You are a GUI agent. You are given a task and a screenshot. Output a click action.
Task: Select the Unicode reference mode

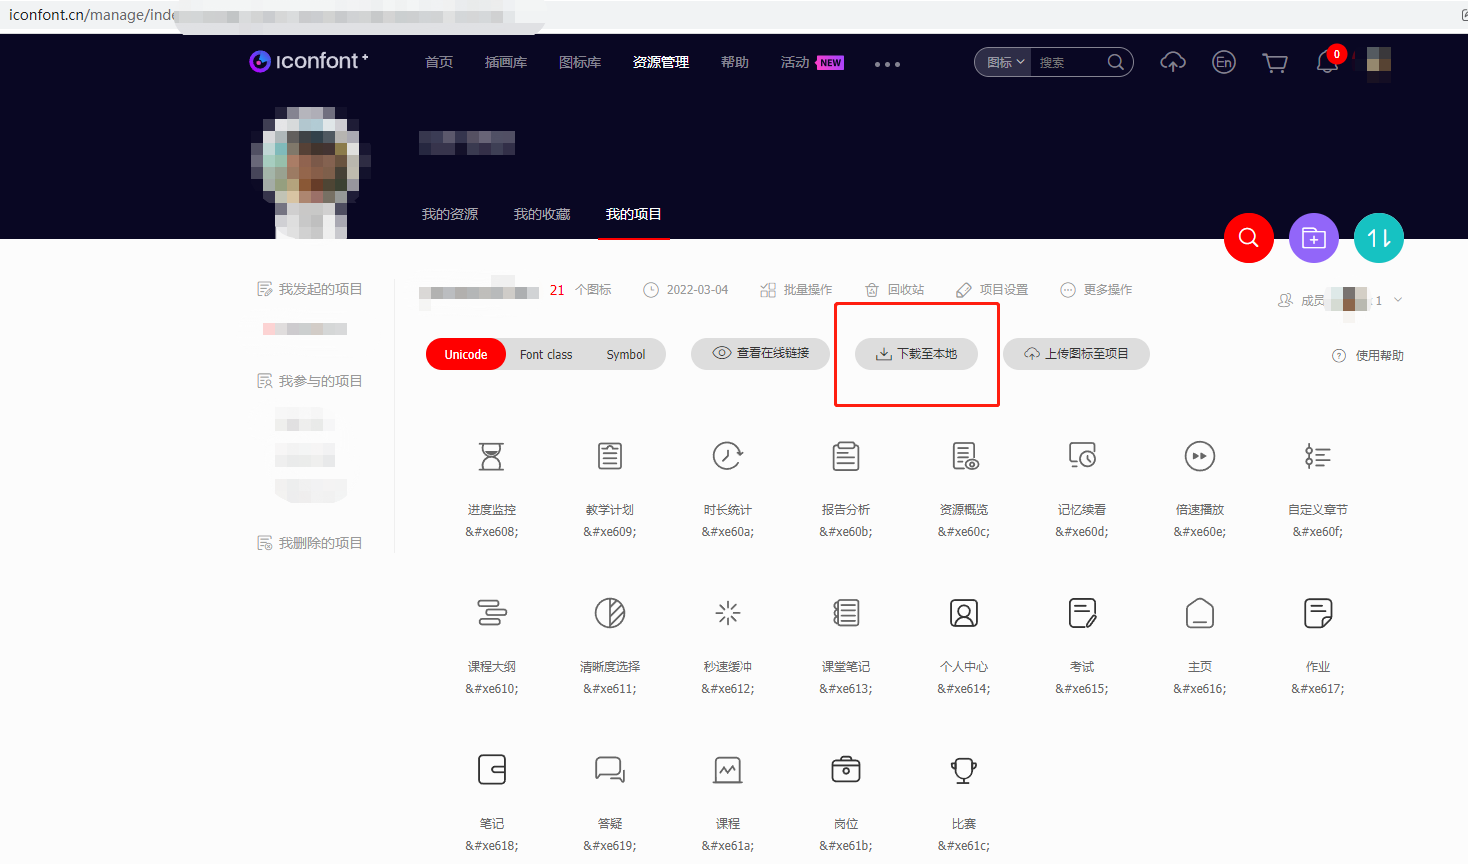coord(465,353)
